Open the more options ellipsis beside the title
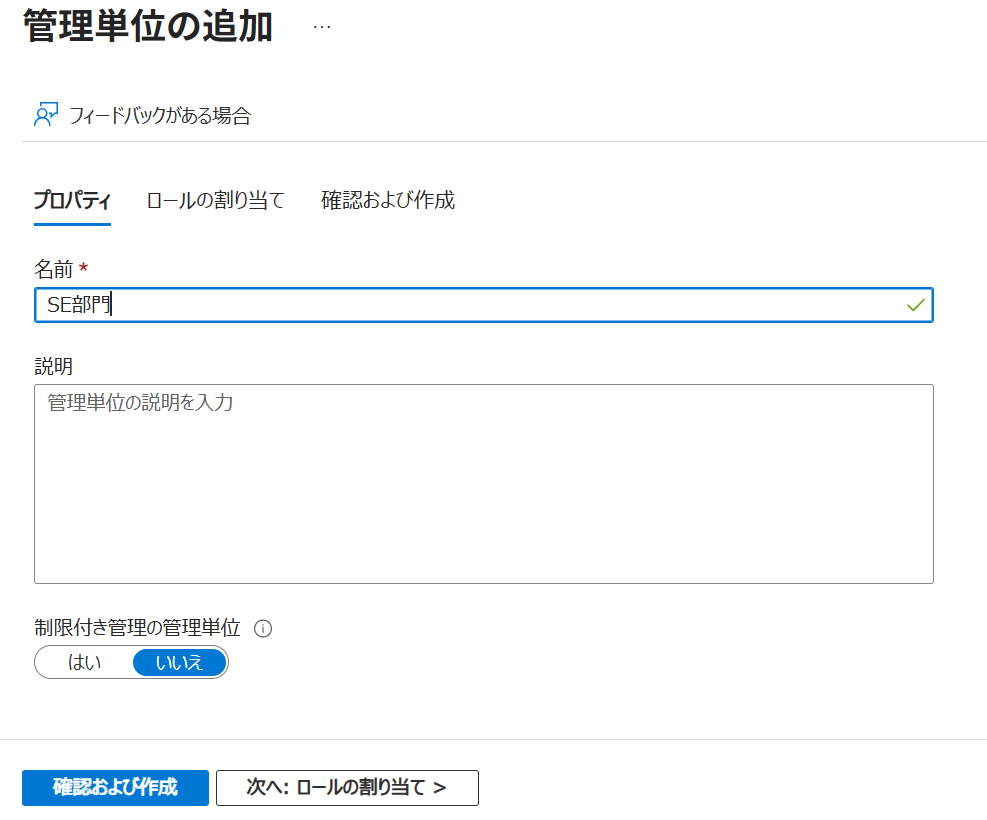This screenshot has width=987, height=820. pyautogui.click(x=321, y=27)
